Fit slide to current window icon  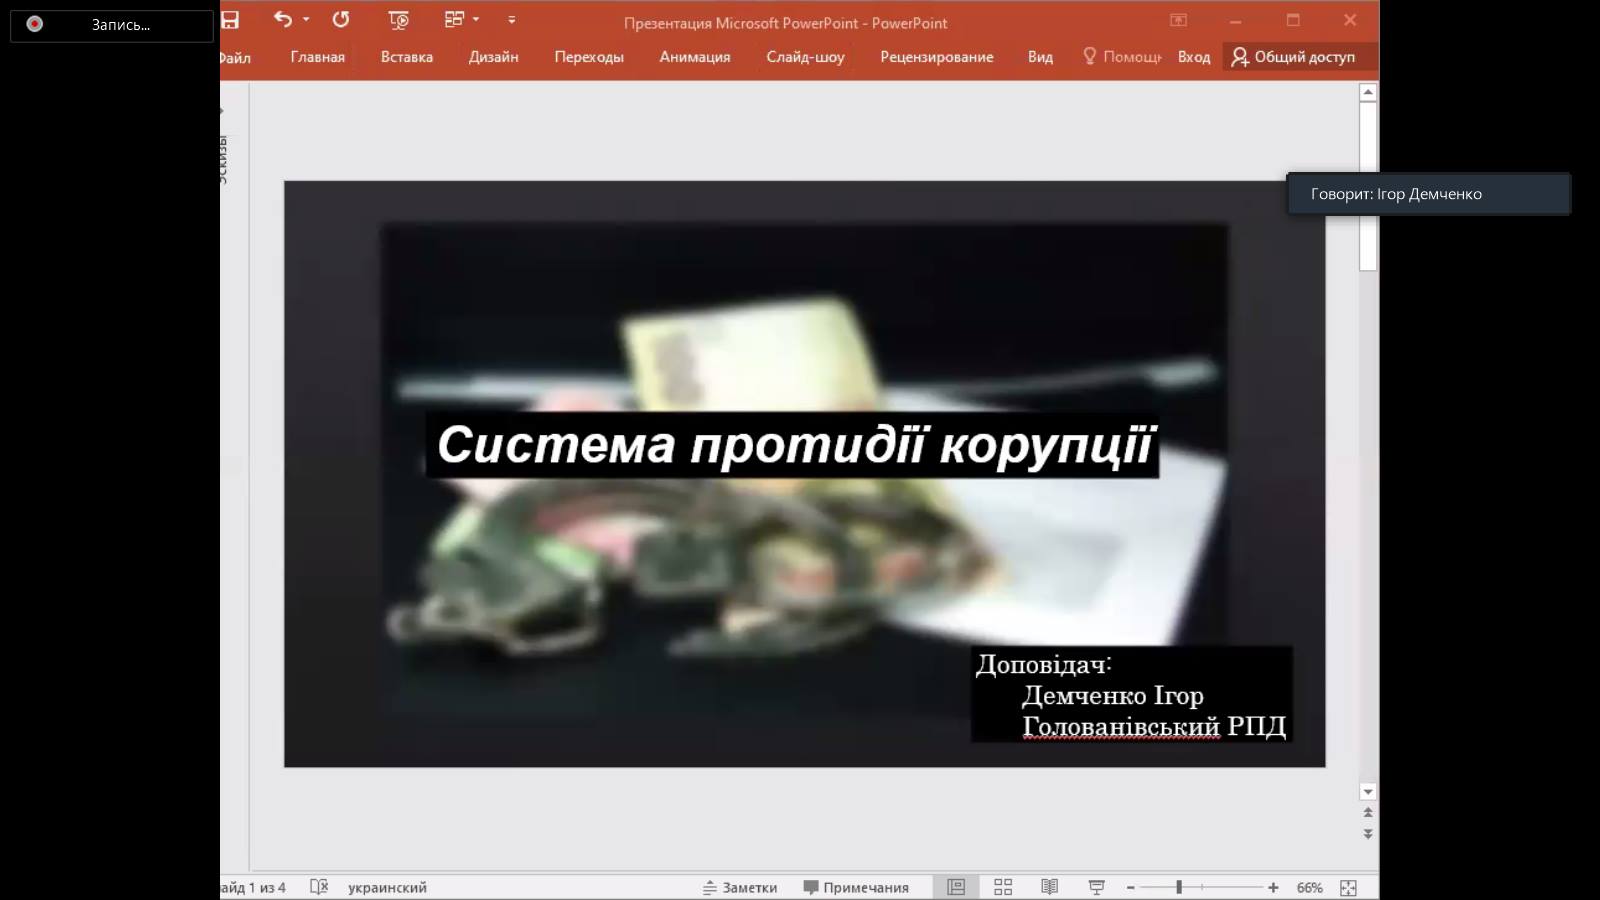pos(1348,887)
